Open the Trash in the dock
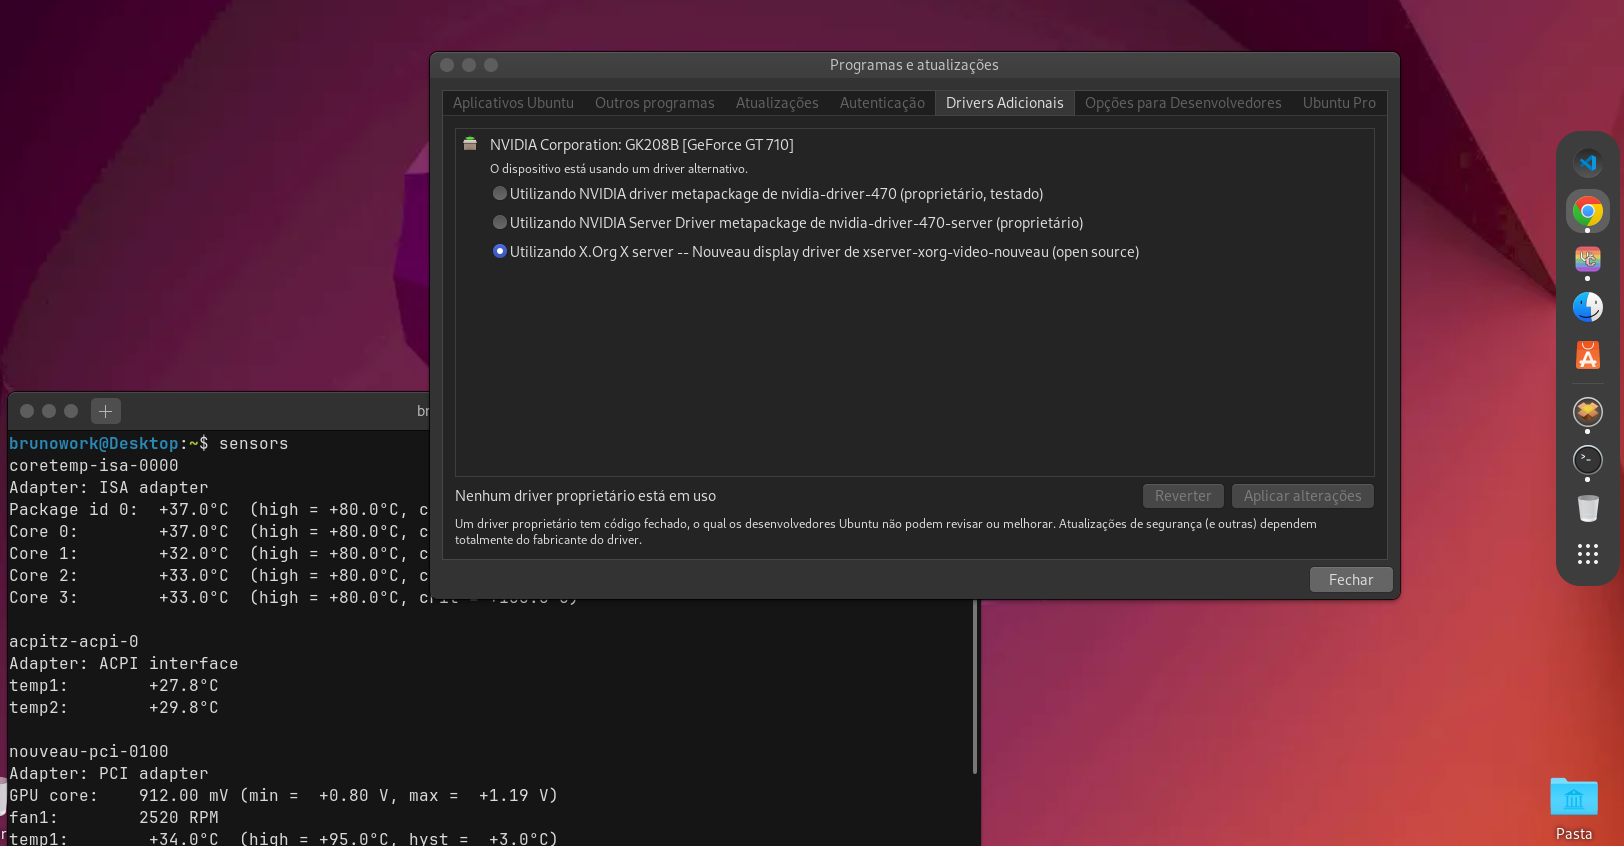1624x846 pixels. point(1588,508)
